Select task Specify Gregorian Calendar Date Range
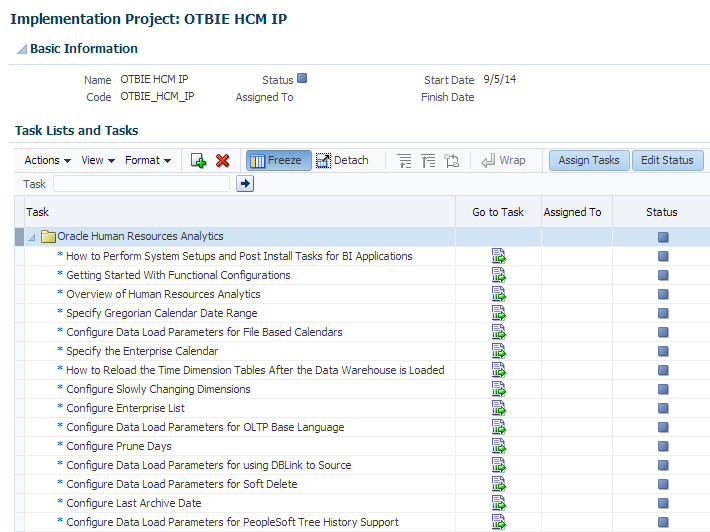This screenshot has width=710, height=532. pos(162,313)
